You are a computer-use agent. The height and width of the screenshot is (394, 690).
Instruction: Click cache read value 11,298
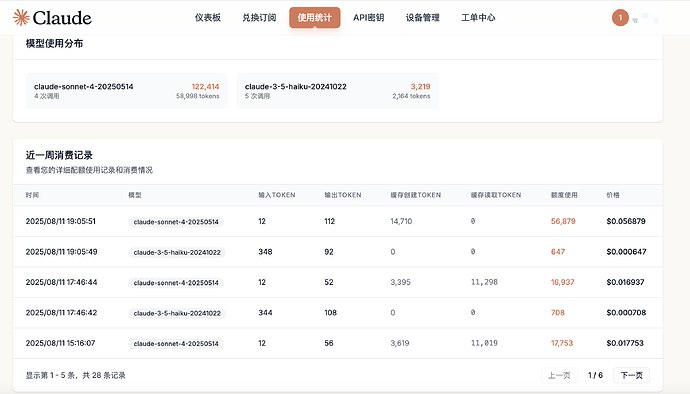pyautogui.click(x=484, y=282)
